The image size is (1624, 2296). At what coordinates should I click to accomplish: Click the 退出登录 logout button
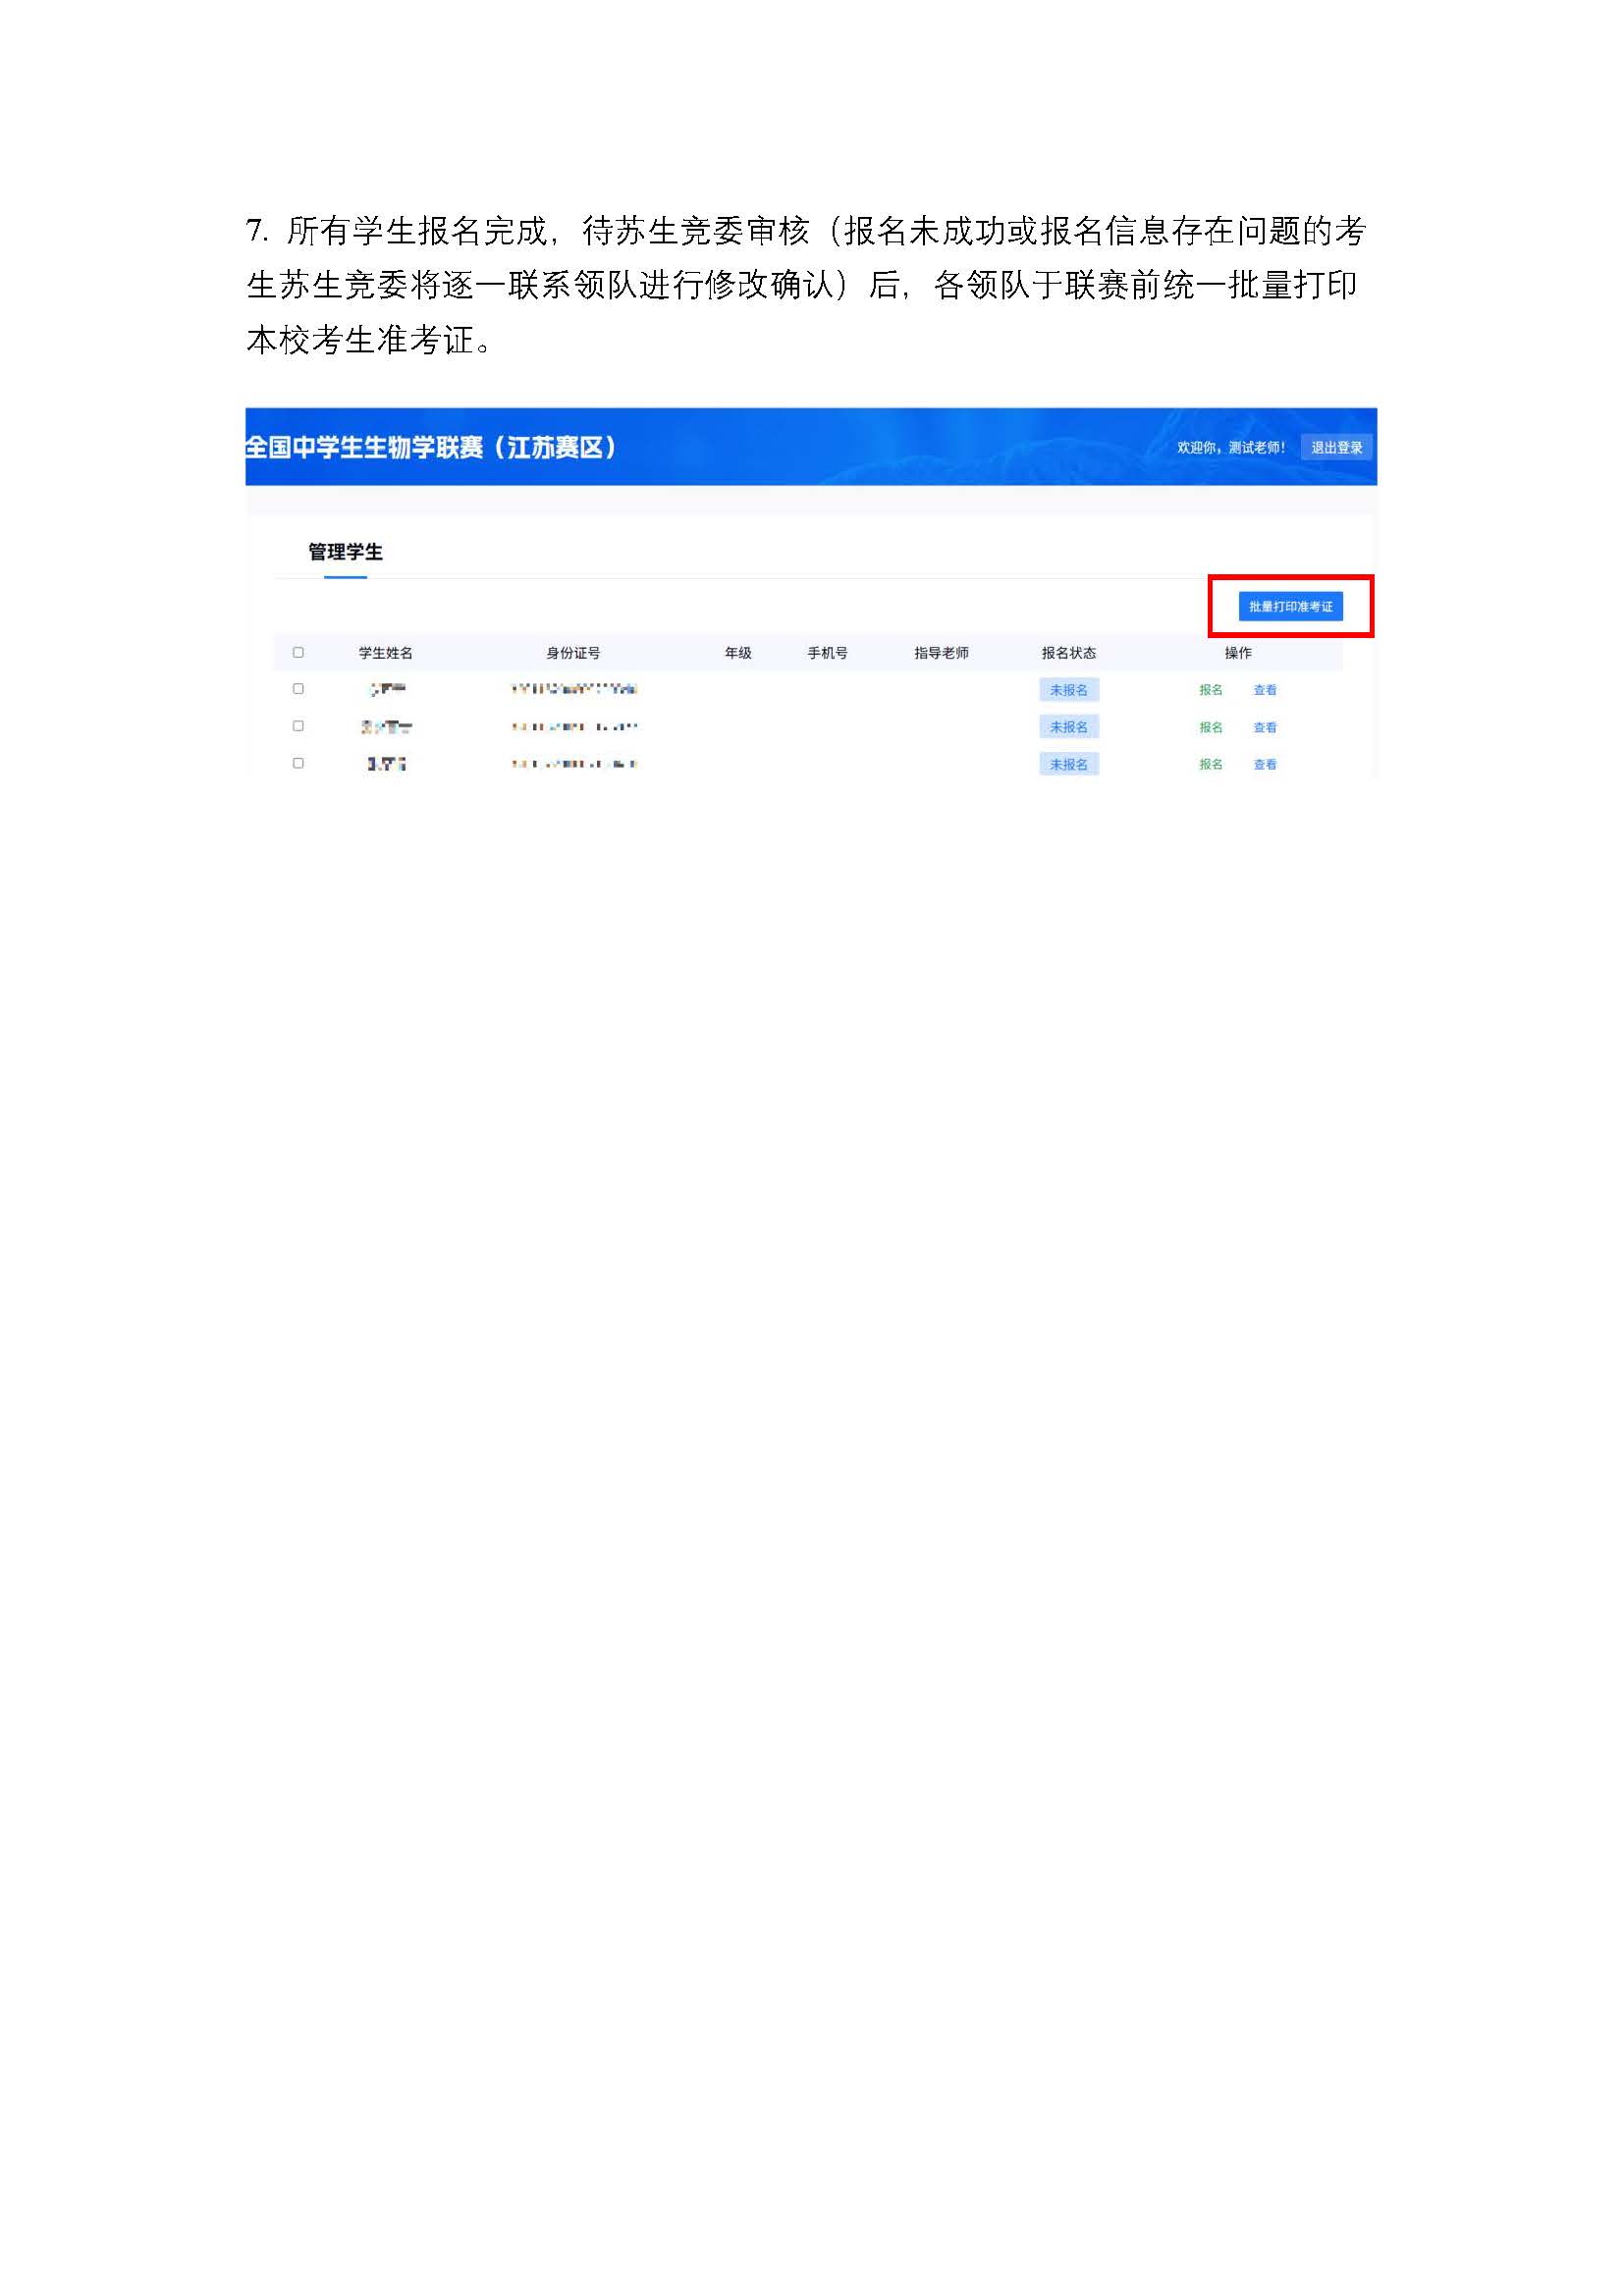[1336, 447]
